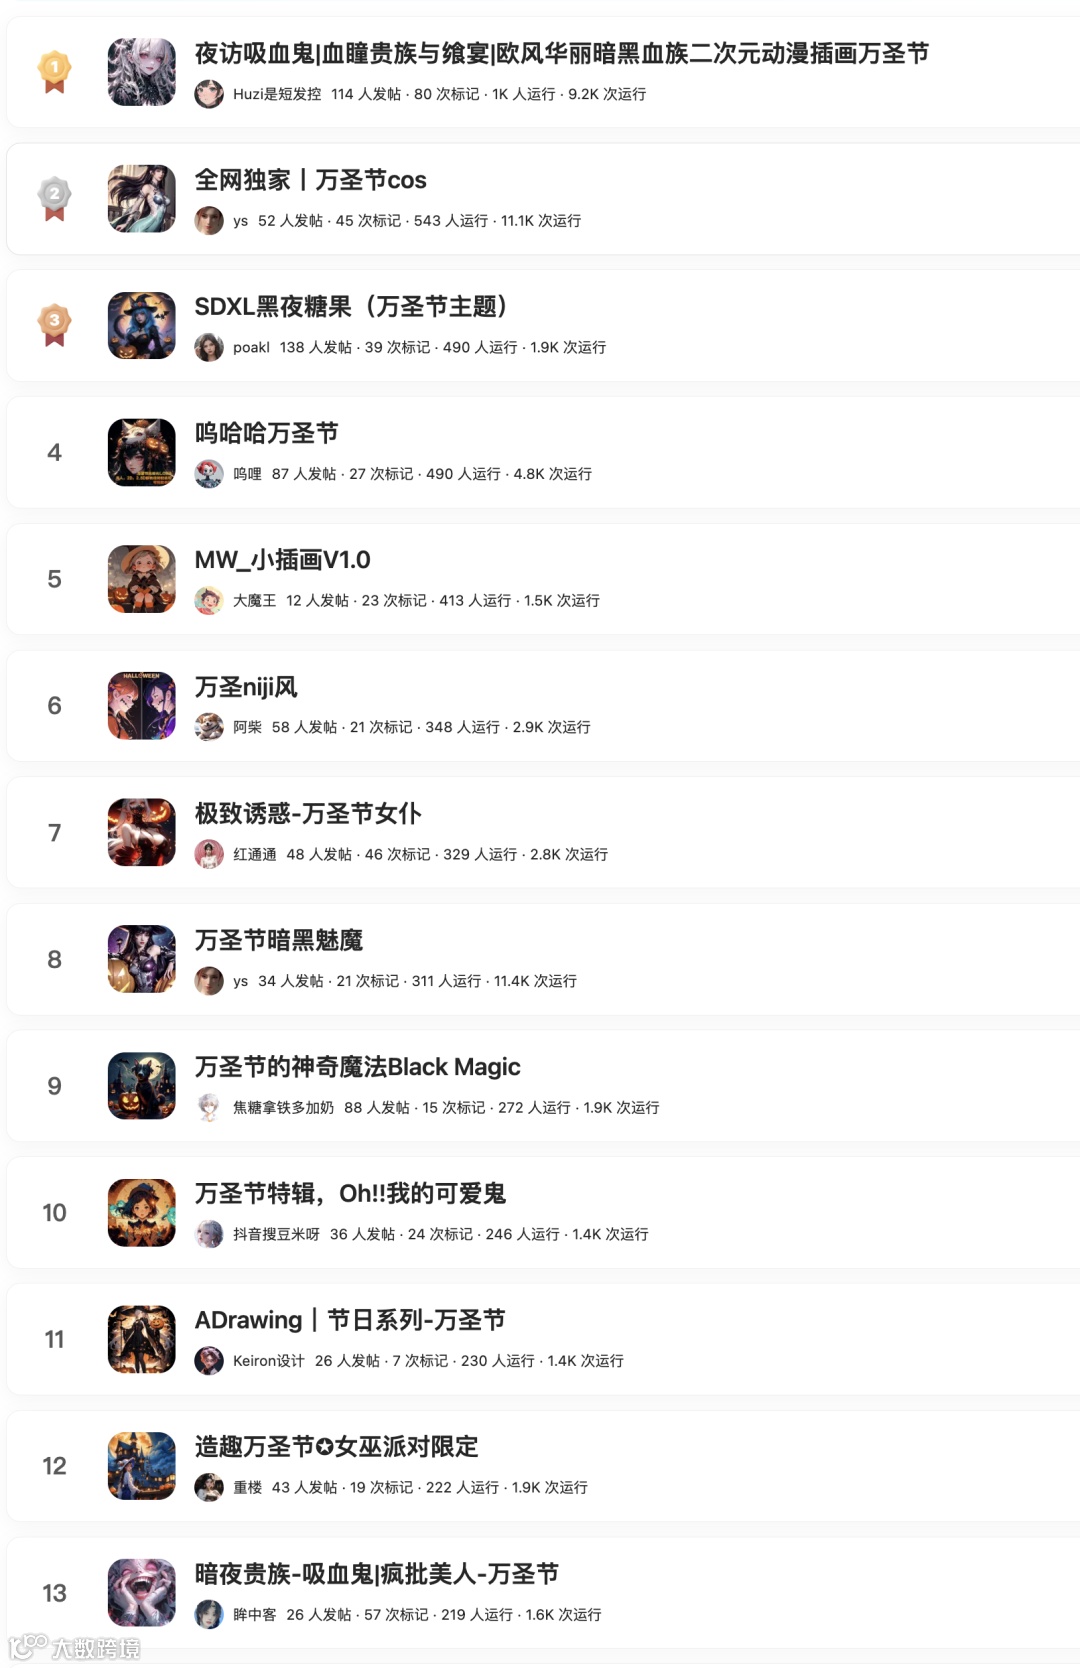Viewport: 1080px width, 1668px height.
Task: Open 夜访吸血鬼 model thumbnail
Action: [142, 72]
